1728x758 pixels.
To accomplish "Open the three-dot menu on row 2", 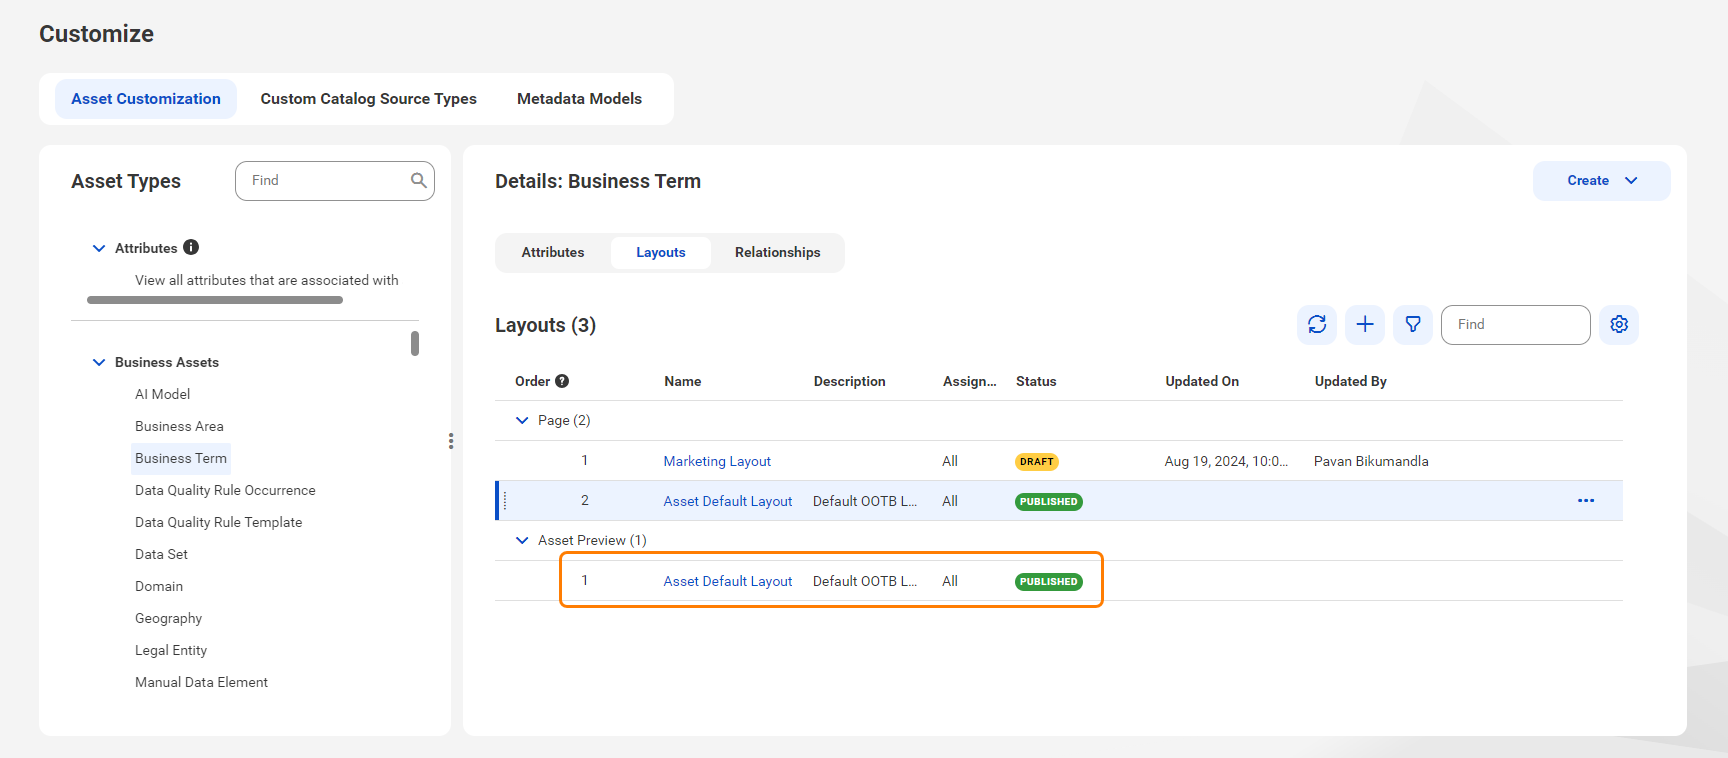I will click(1586, 500).
